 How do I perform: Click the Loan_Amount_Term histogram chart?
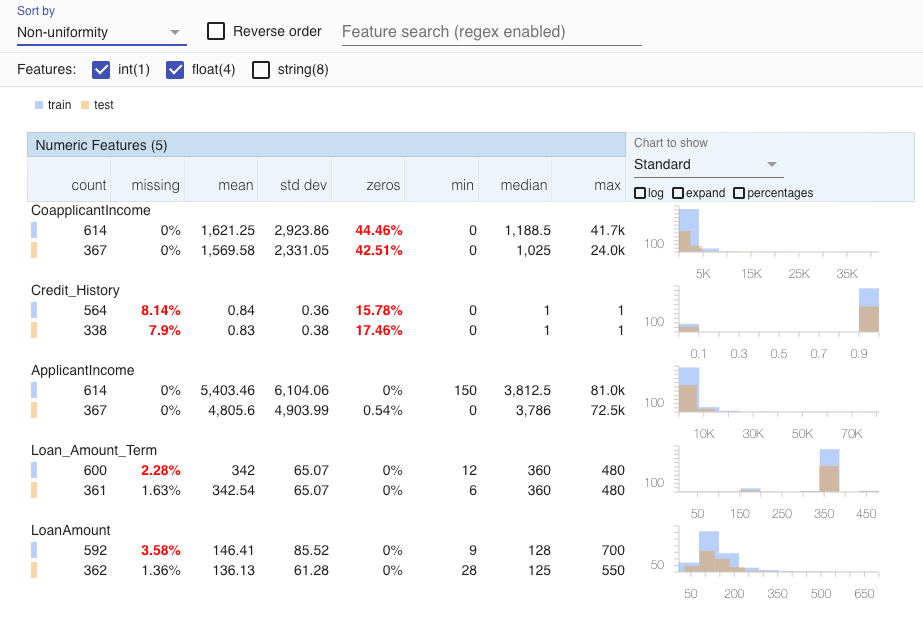point(778,471)
